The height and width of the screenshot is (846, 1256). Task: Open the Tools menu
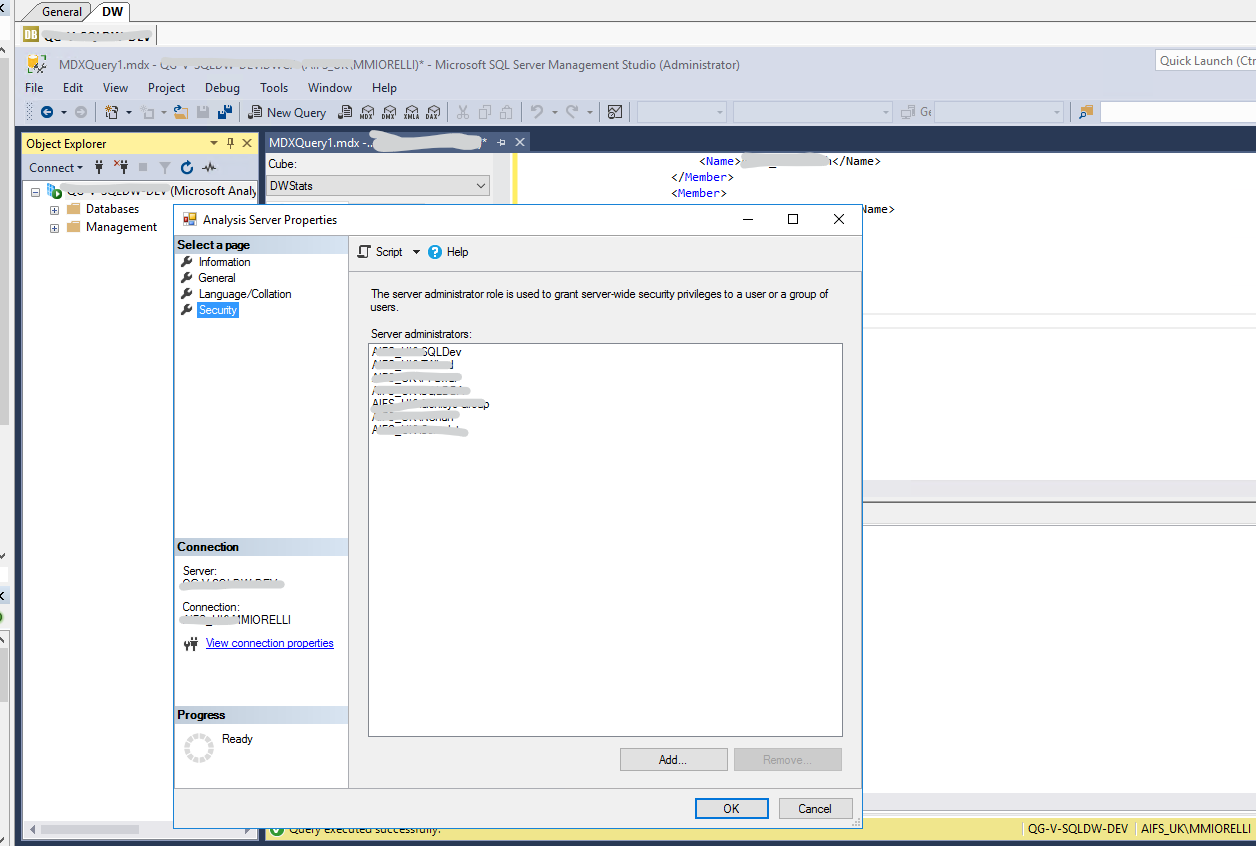(x=274, y=88)
